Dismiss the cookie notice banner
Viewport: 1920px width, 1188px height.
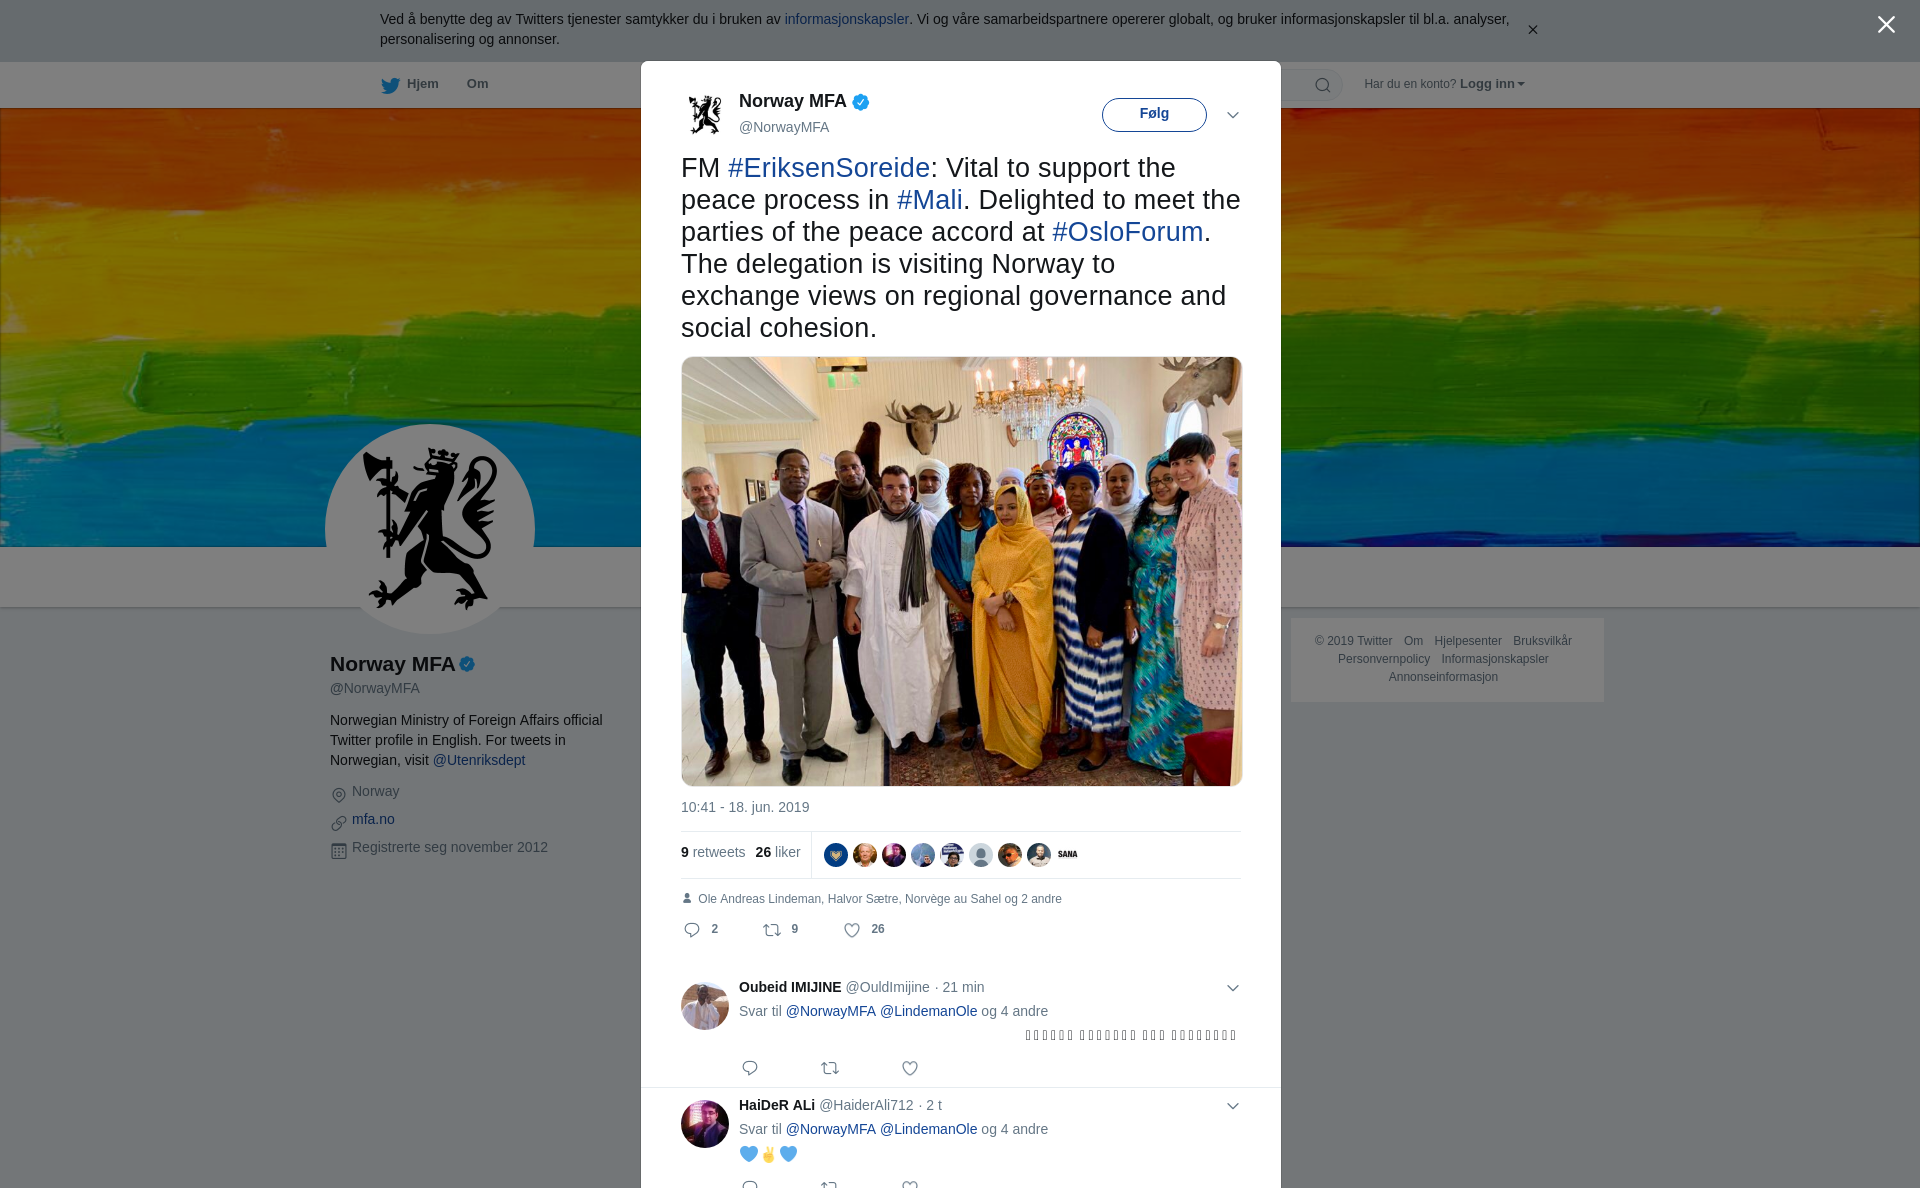(x=1532, y=30)
